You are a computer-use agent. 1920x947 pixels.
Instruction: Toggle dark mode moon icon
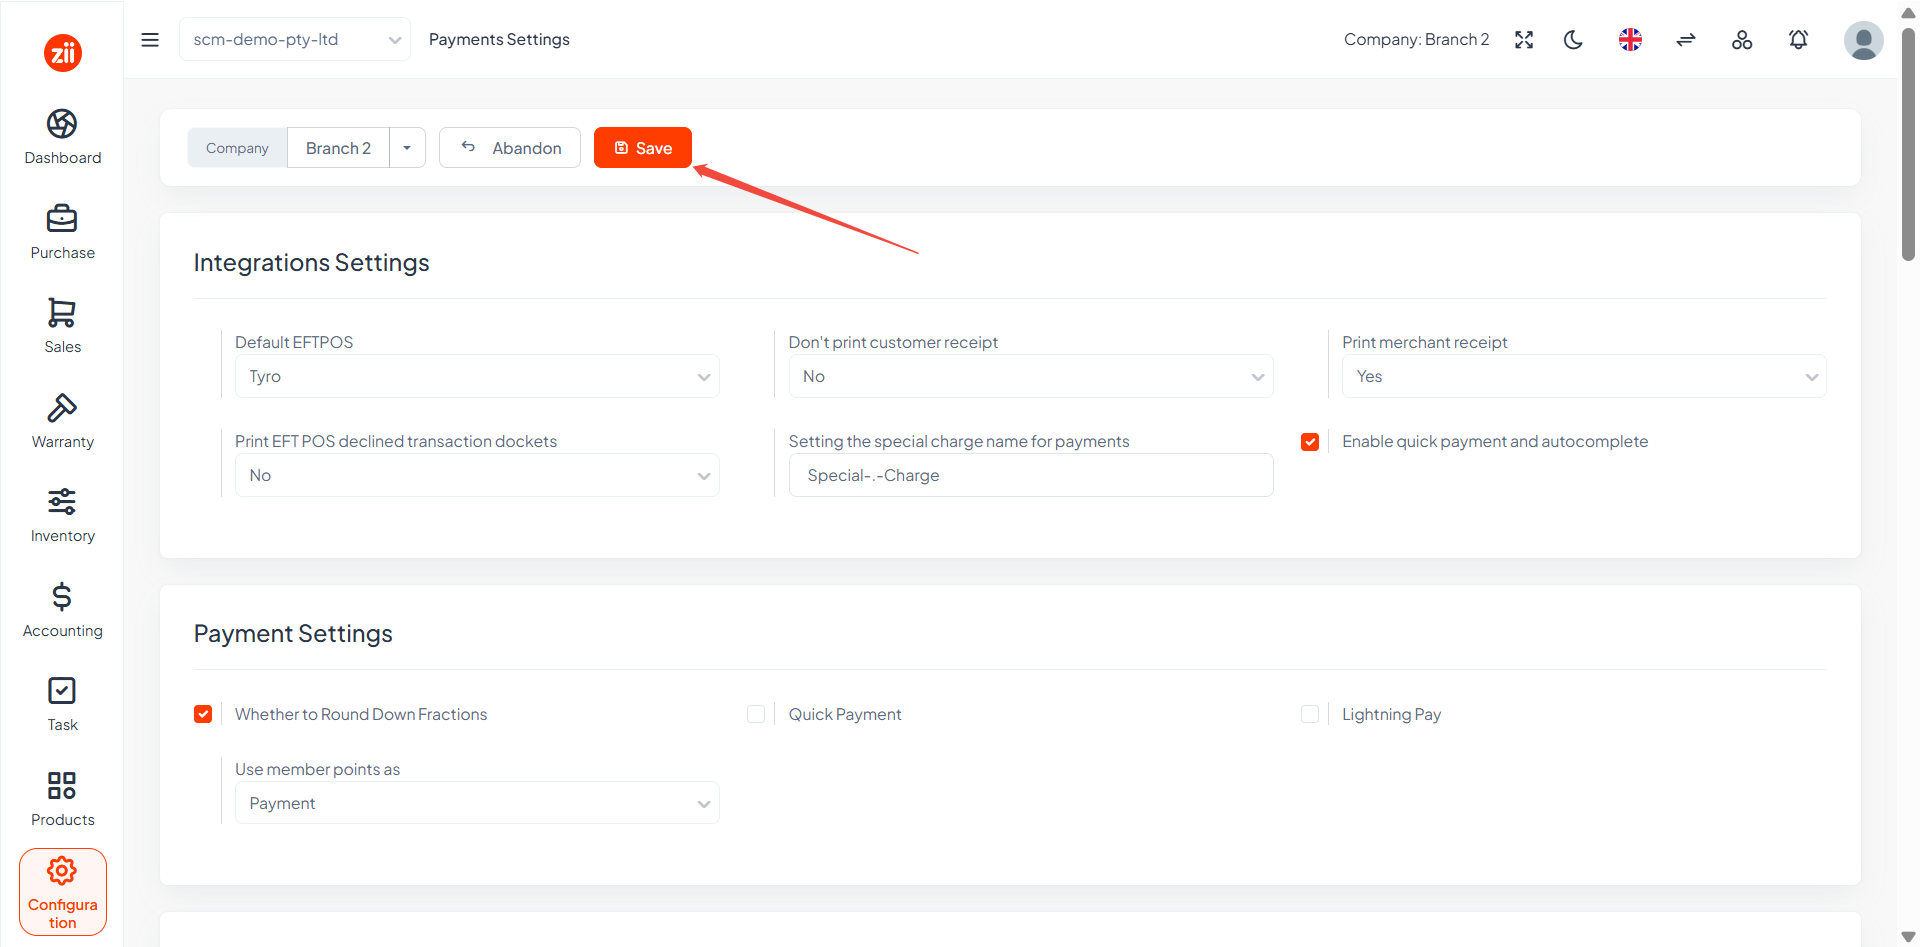(1573, 40)
